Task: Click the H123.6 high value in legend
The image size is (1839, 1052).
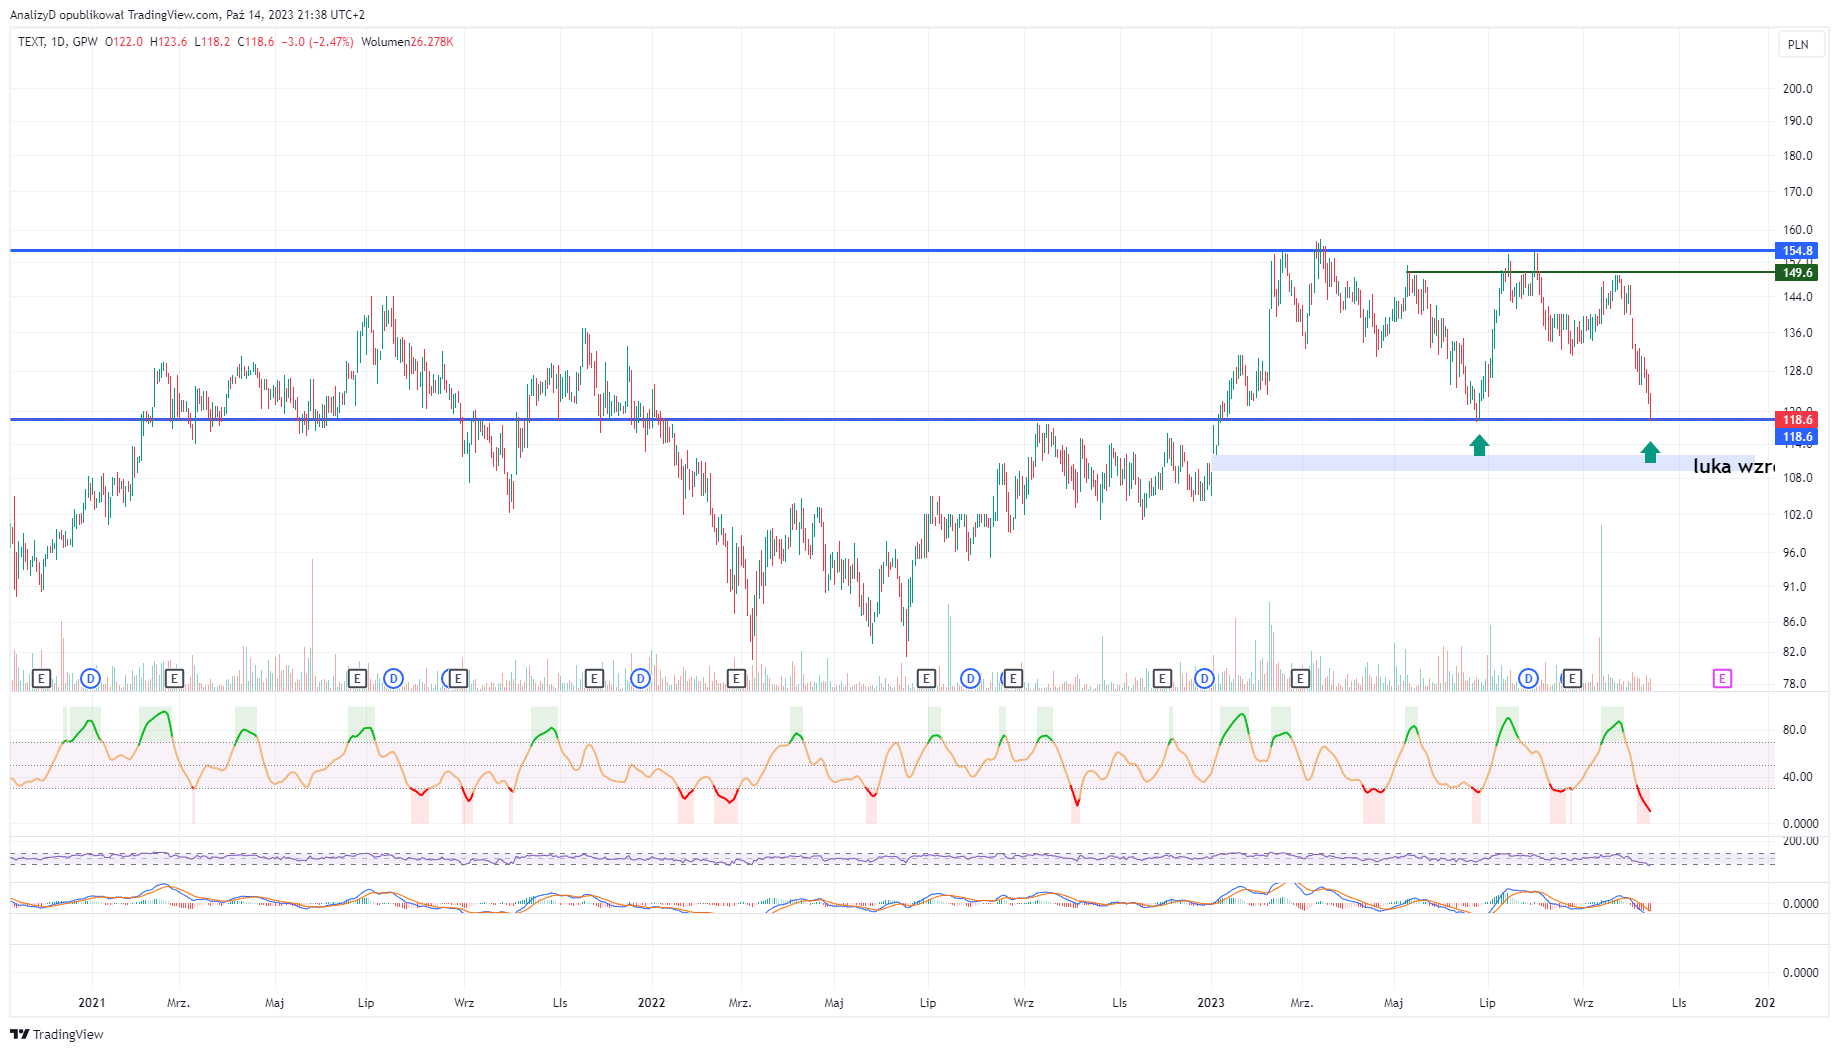Action: pos(168,42)
